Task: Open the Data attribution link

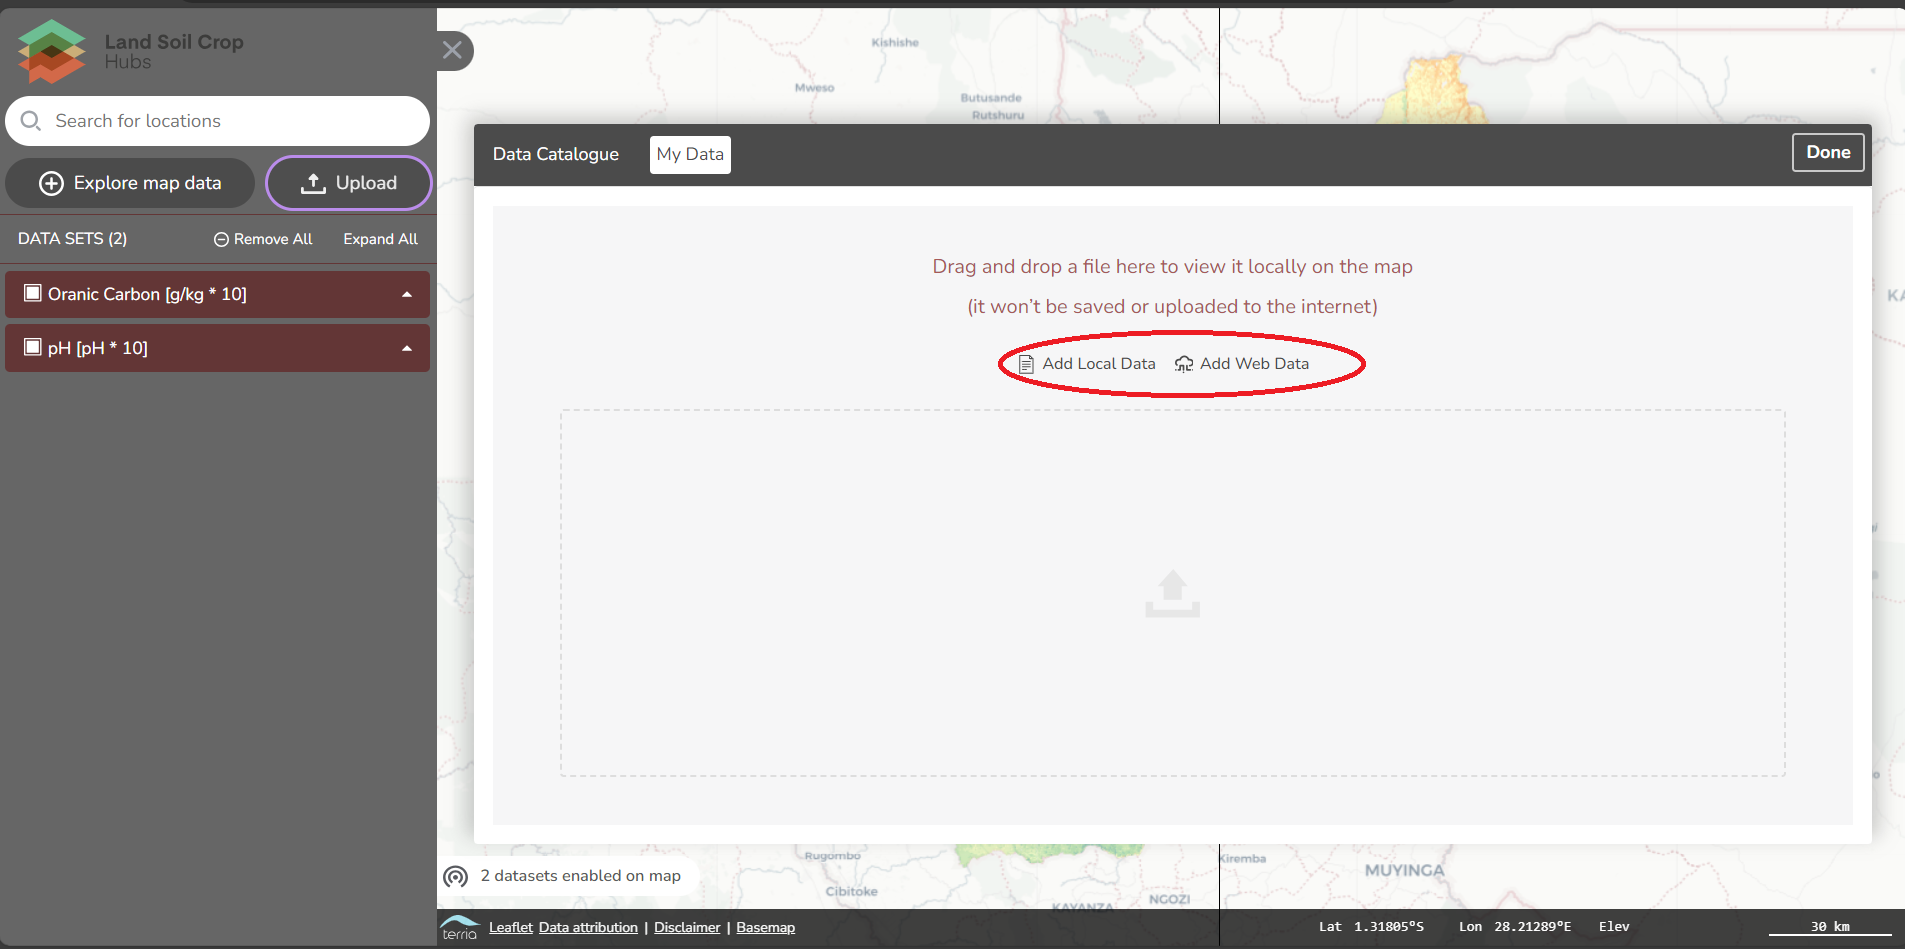Action: (x=588, y=928)
